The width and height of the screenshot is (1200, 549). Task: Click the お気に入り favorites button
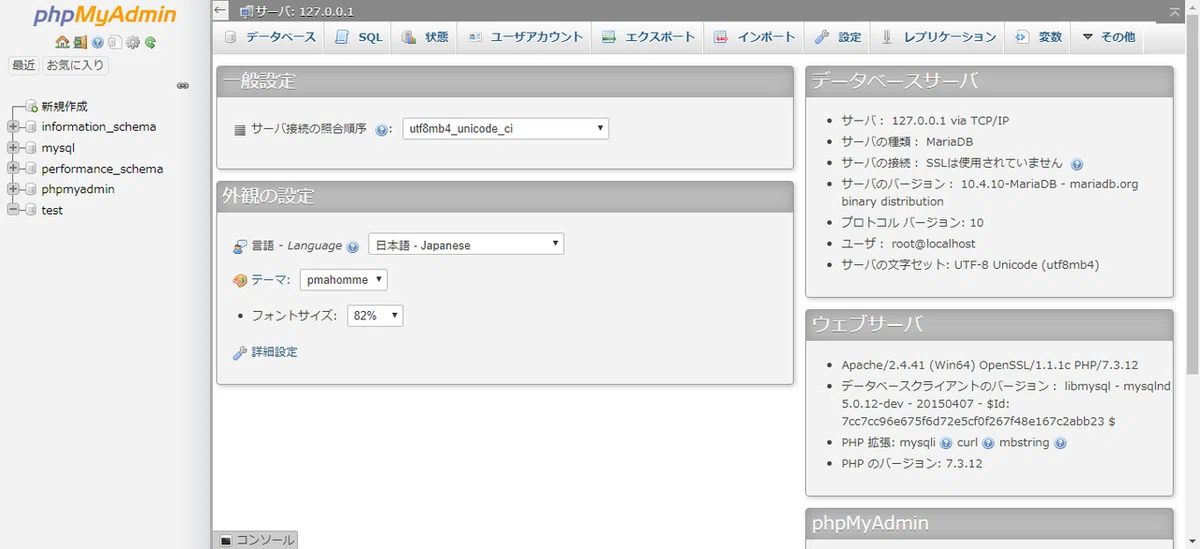[75, 65]
